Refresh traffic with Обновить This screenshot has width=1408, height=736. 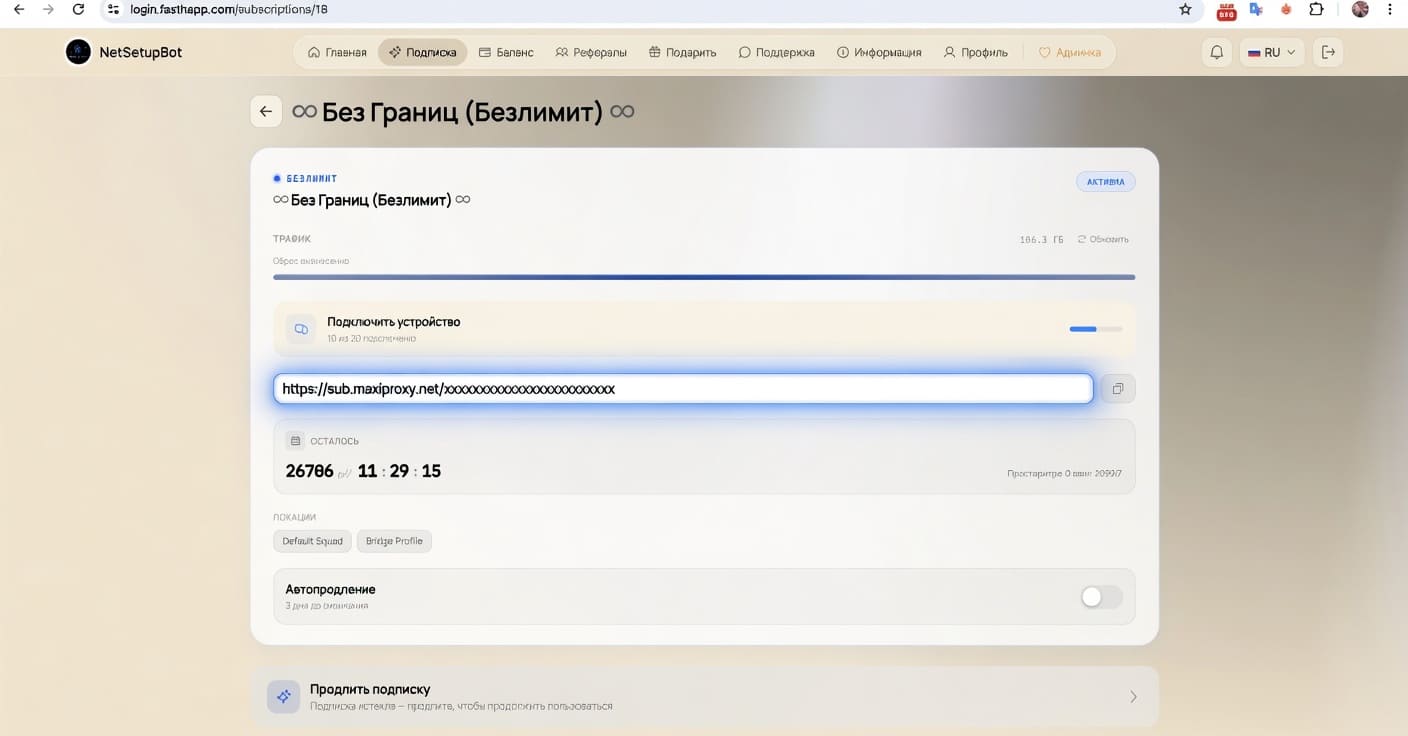pyautogui.click(x=1103, y=239)
